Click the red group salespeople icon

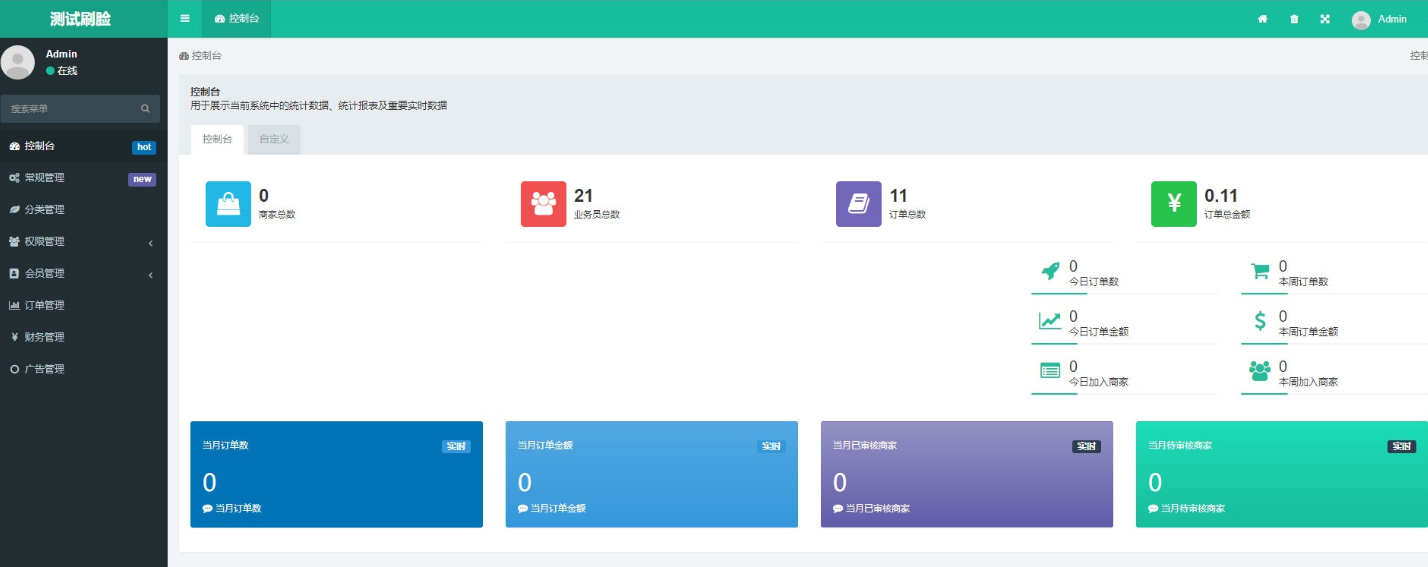pyautogui.click(x=543, y=204)
